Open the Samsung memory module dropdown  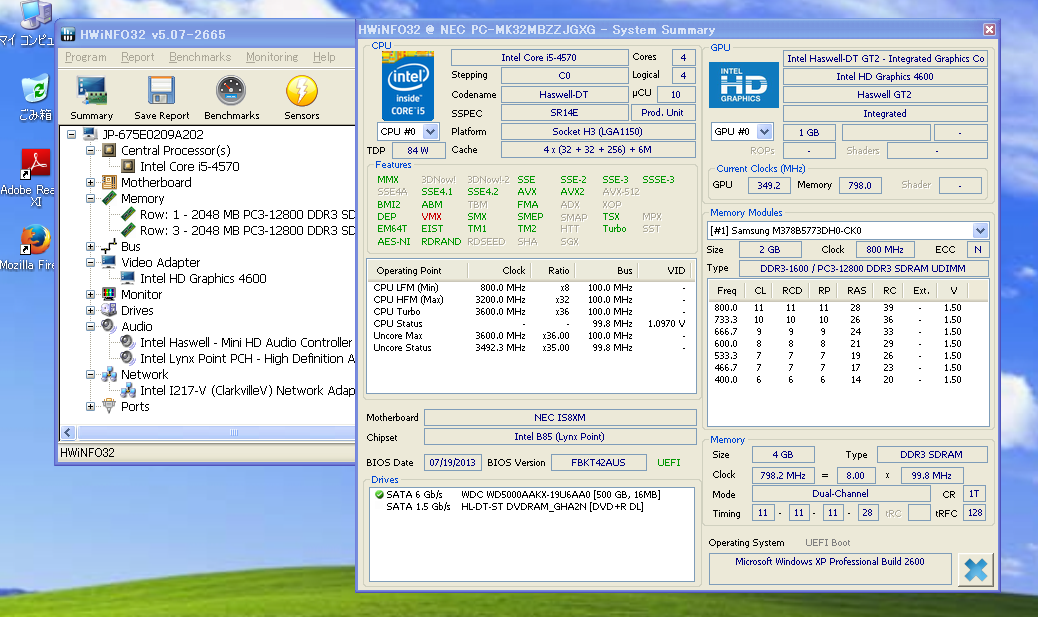tap(979, 231)
